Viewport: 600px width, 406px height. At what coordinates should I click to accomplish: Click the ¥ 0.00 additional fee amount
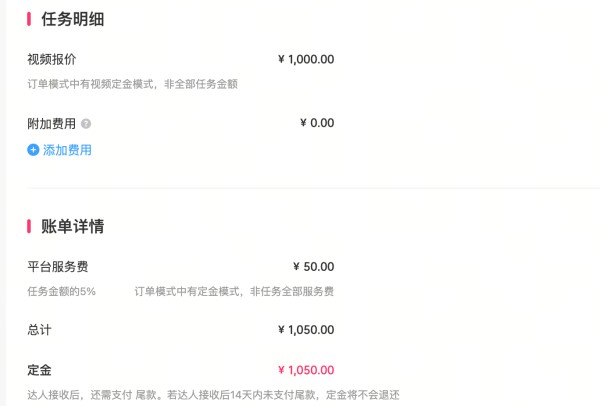317,123
